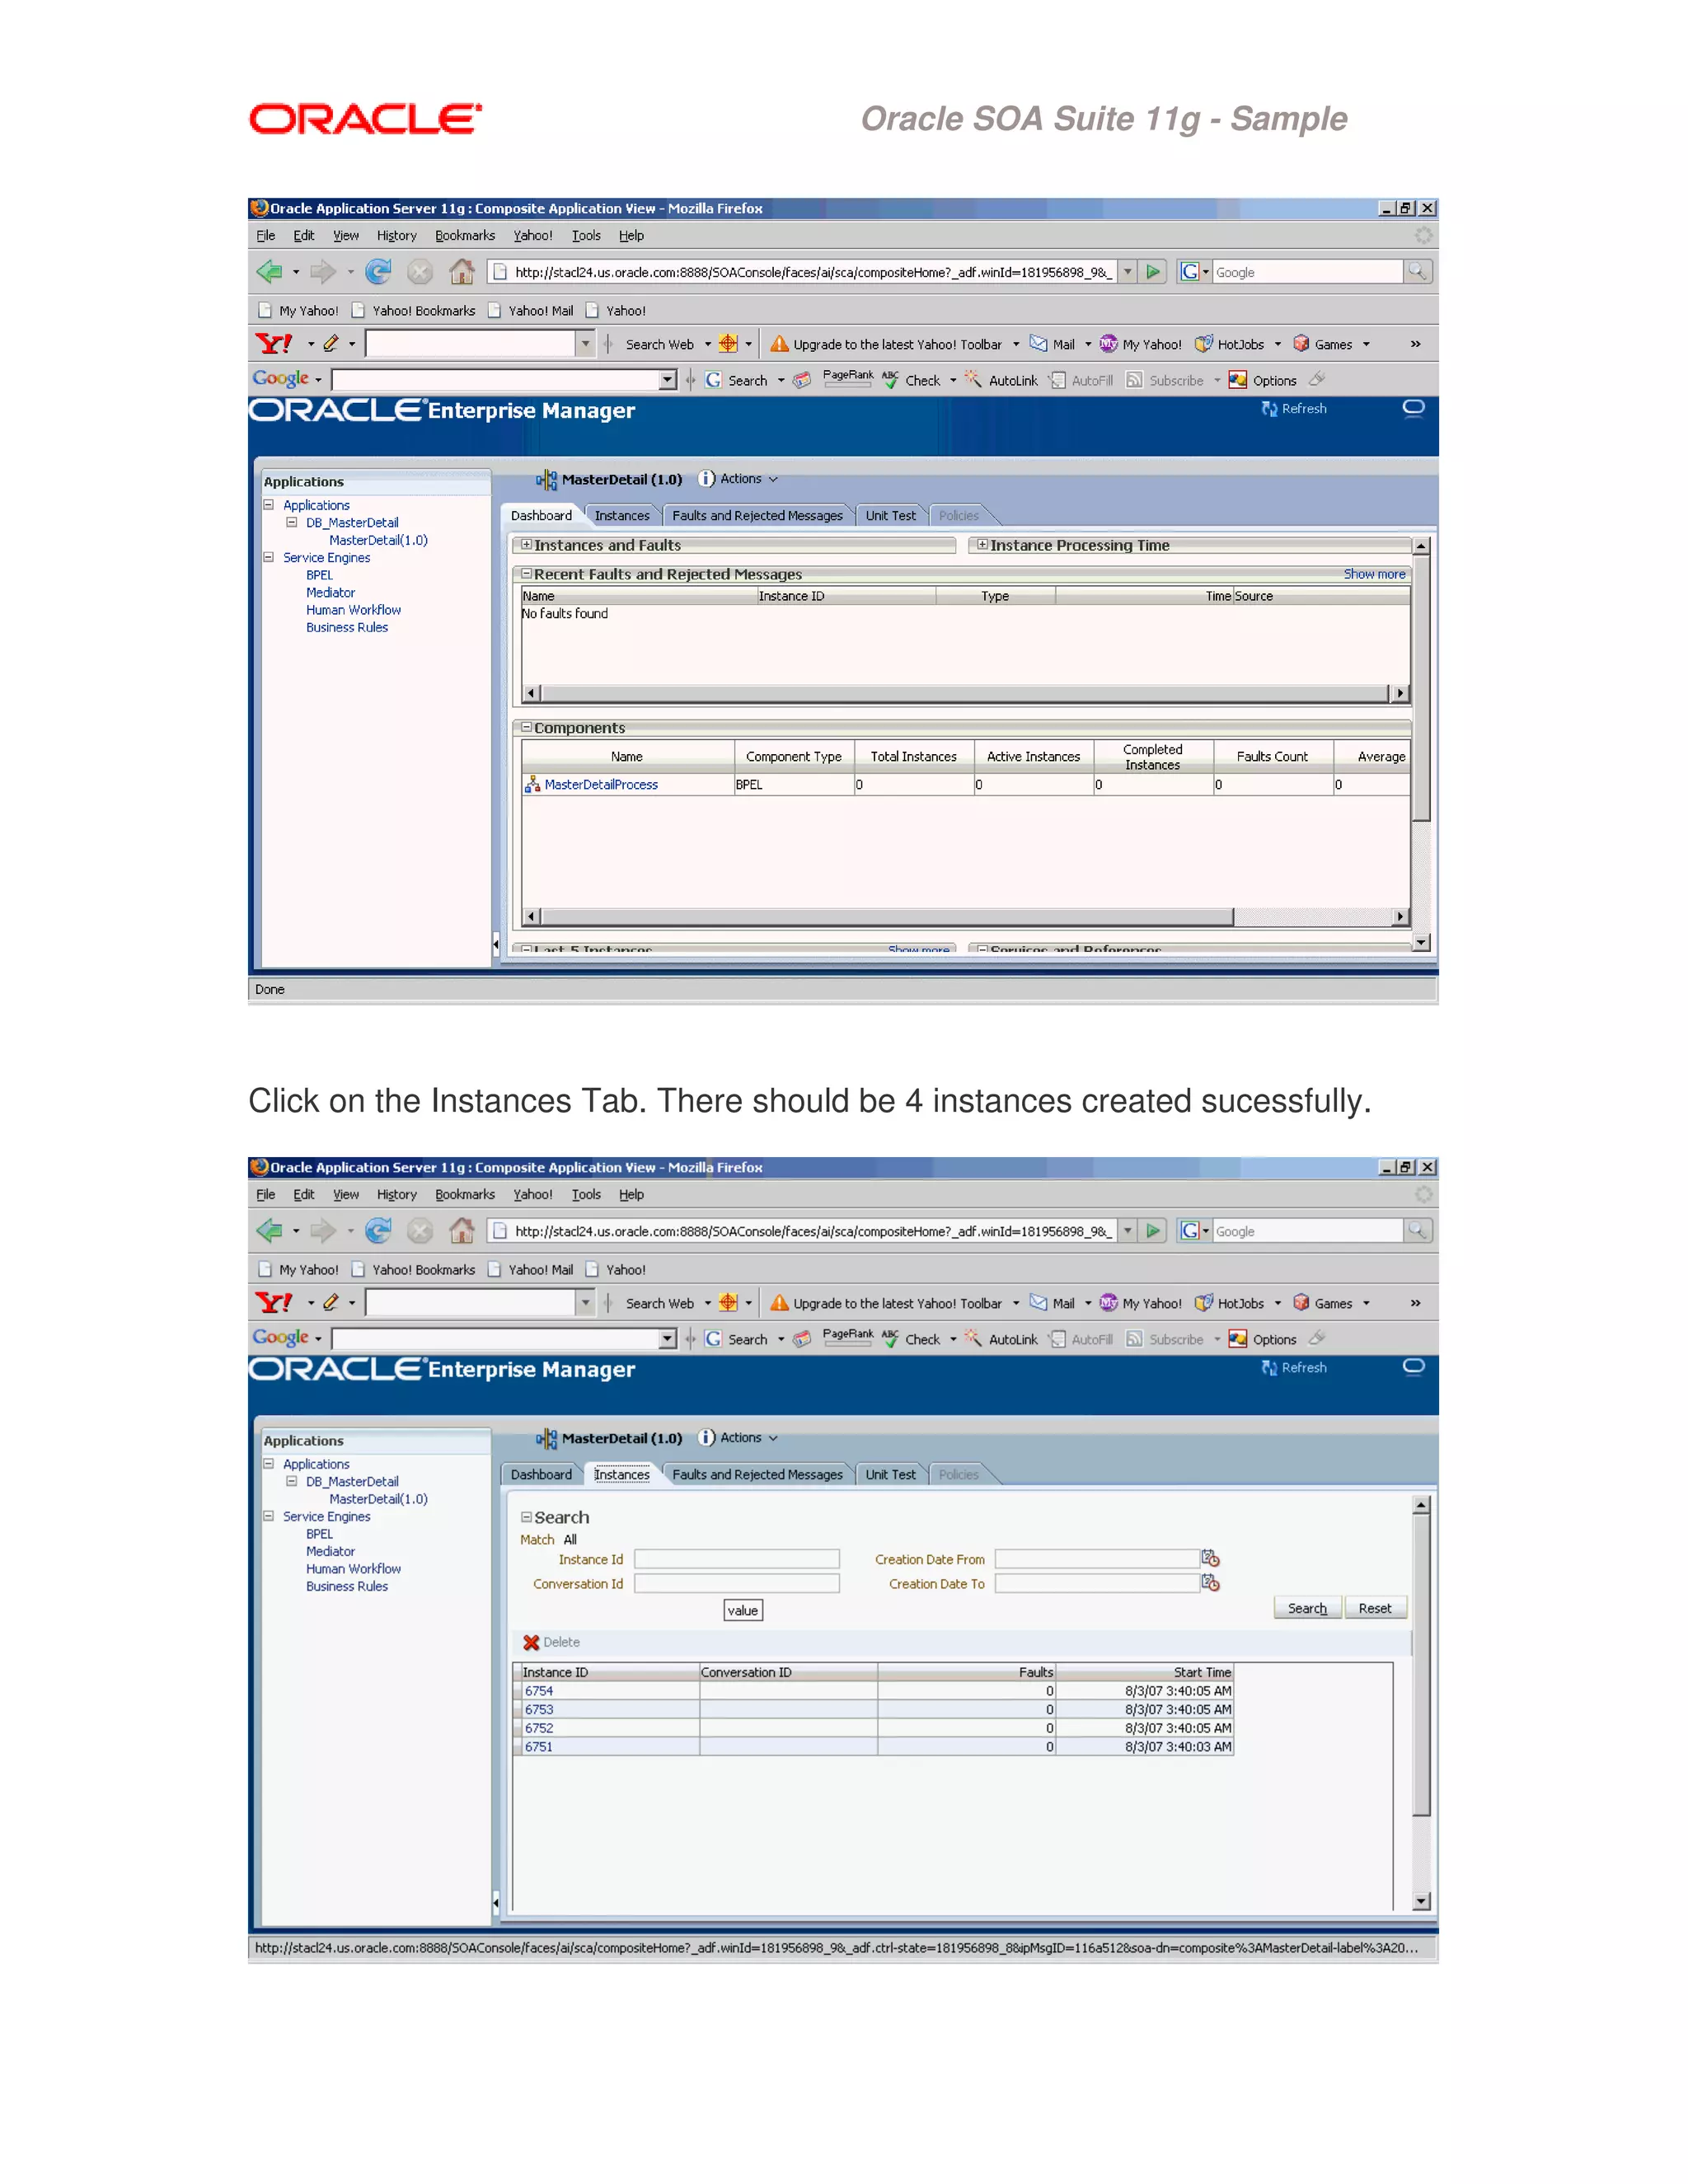Click AutoLink icon in lower Google toolbar
Screen dimensions: 1688x2184
click(973, 1338)
